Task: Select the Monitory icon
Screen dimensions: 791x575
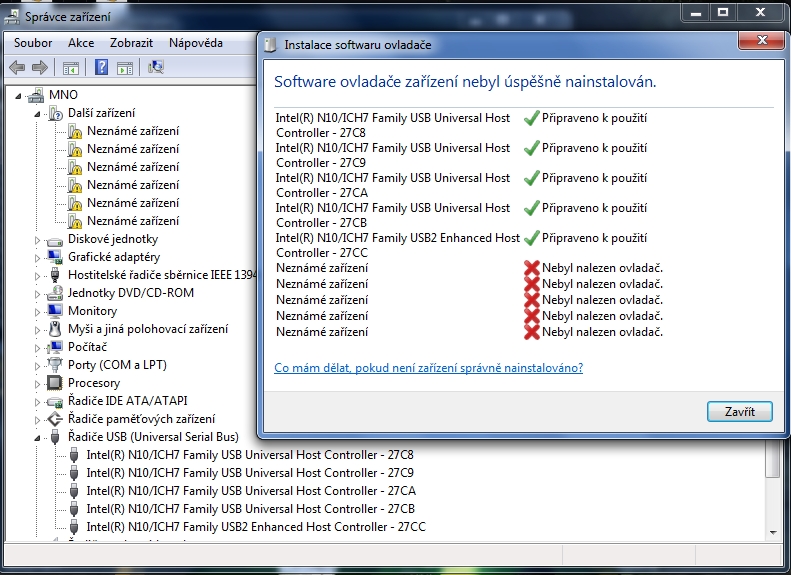Action: point(54,311)
